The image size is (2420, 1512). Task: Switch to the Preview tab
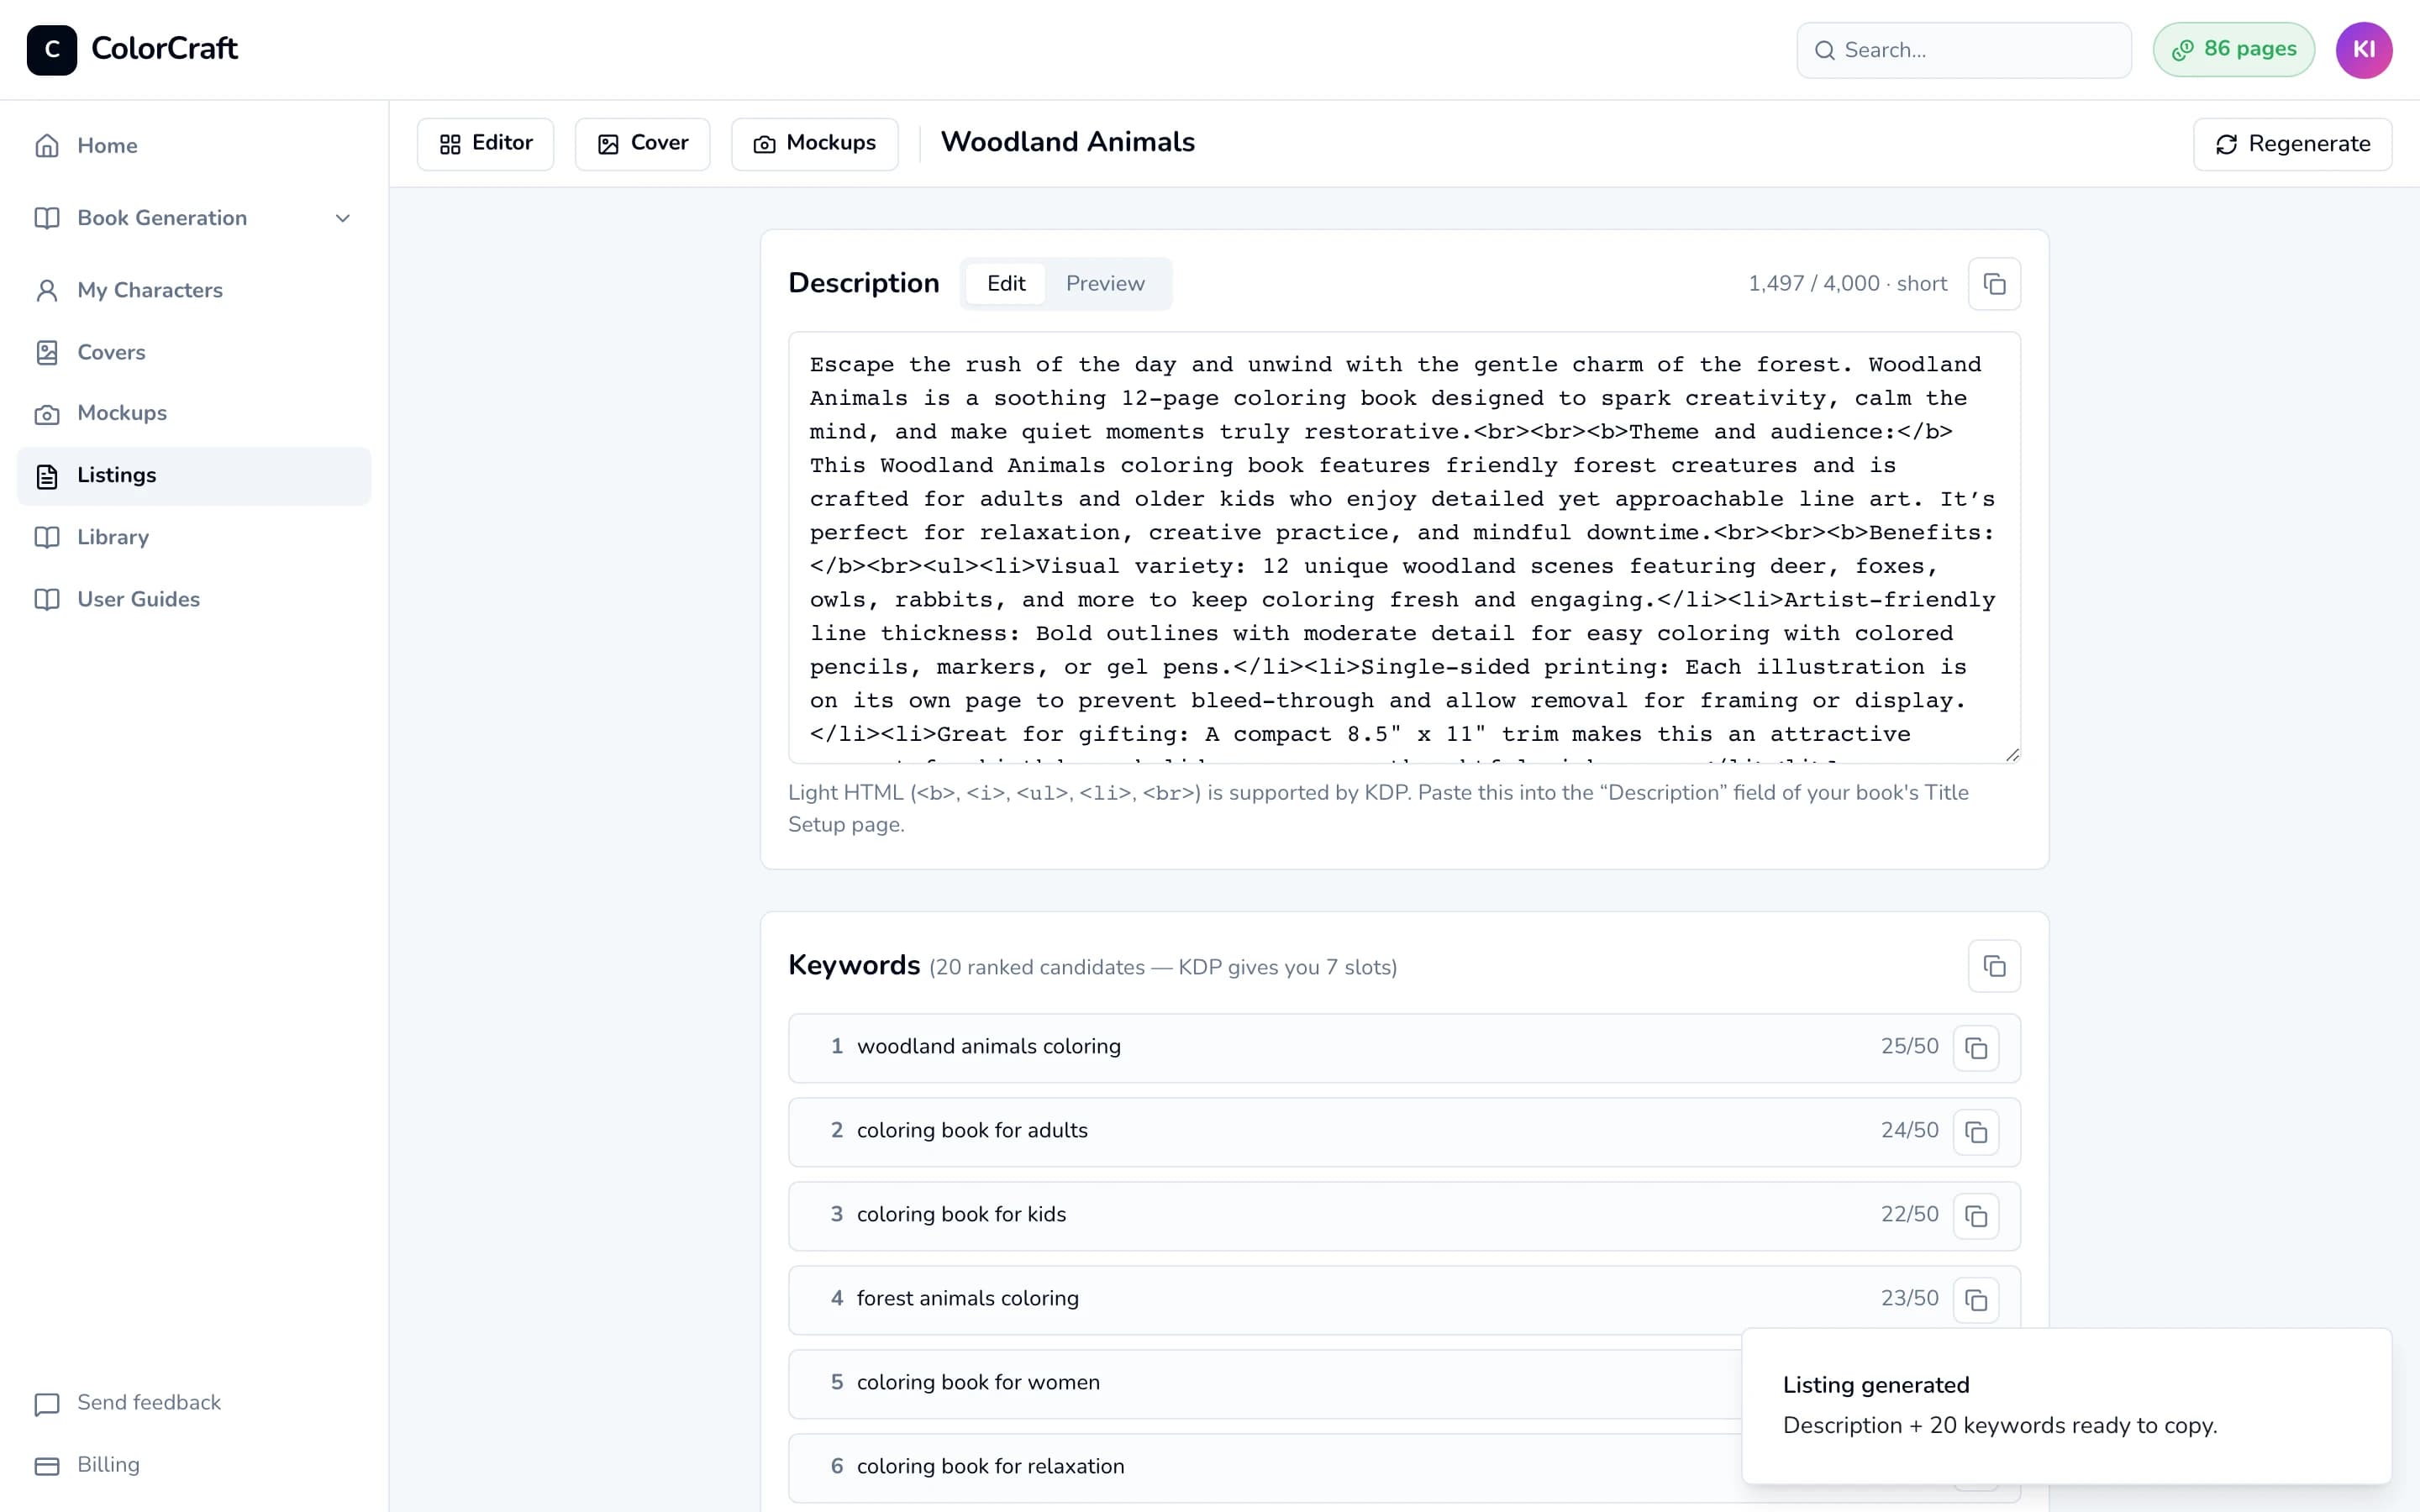coord(1105,284)
